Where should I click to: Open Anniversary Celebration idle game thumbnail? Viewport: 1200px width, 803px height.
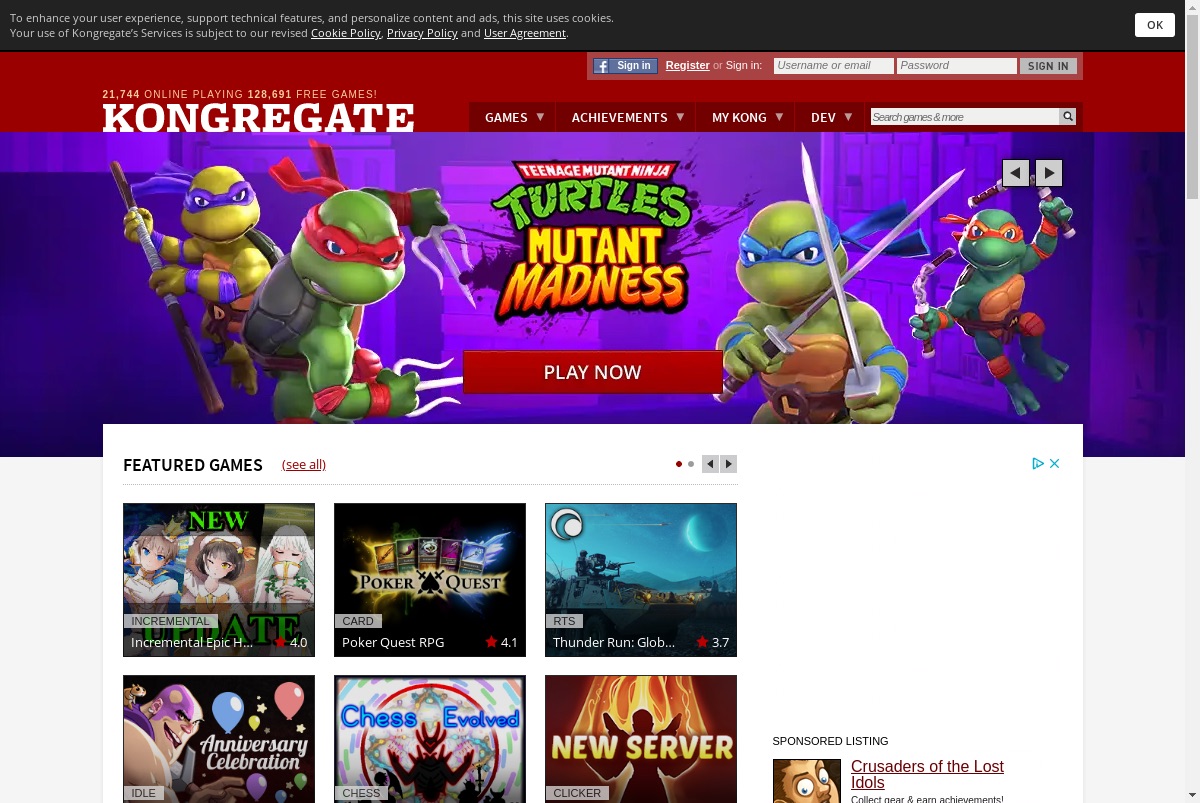pos(219,739)
